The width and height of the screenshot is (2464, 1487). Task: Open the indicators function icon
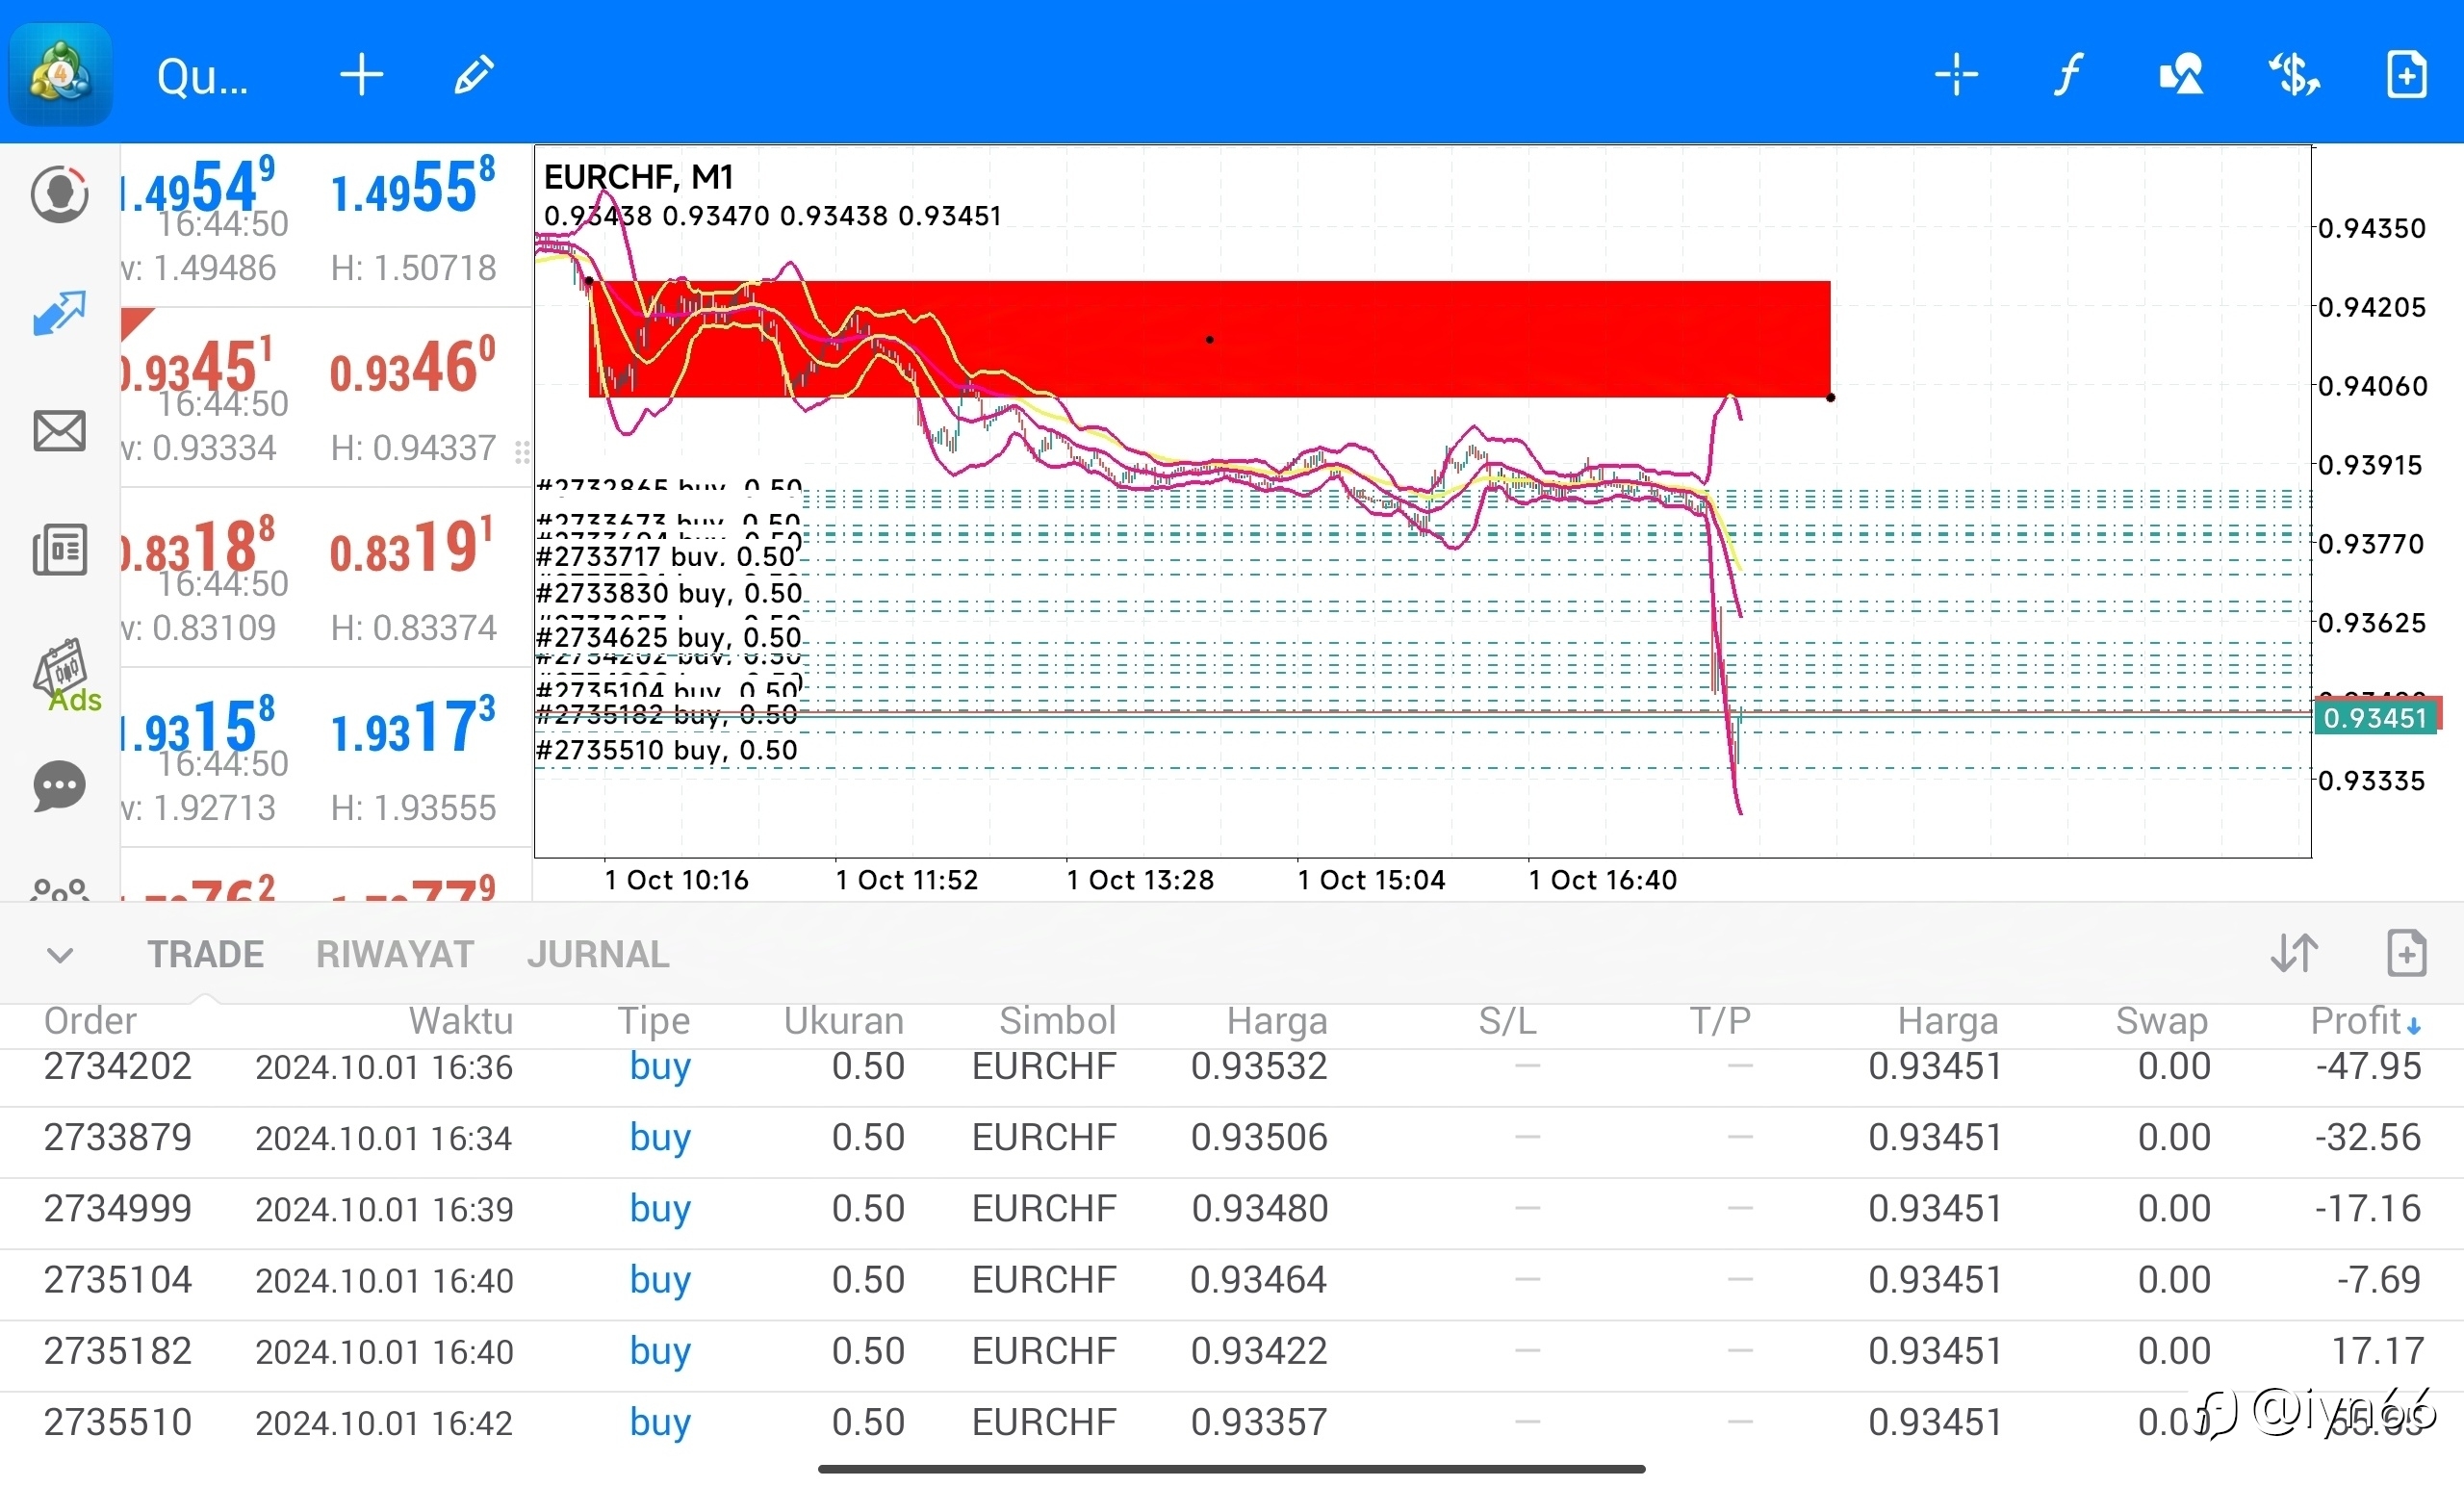coord(2068,75)
